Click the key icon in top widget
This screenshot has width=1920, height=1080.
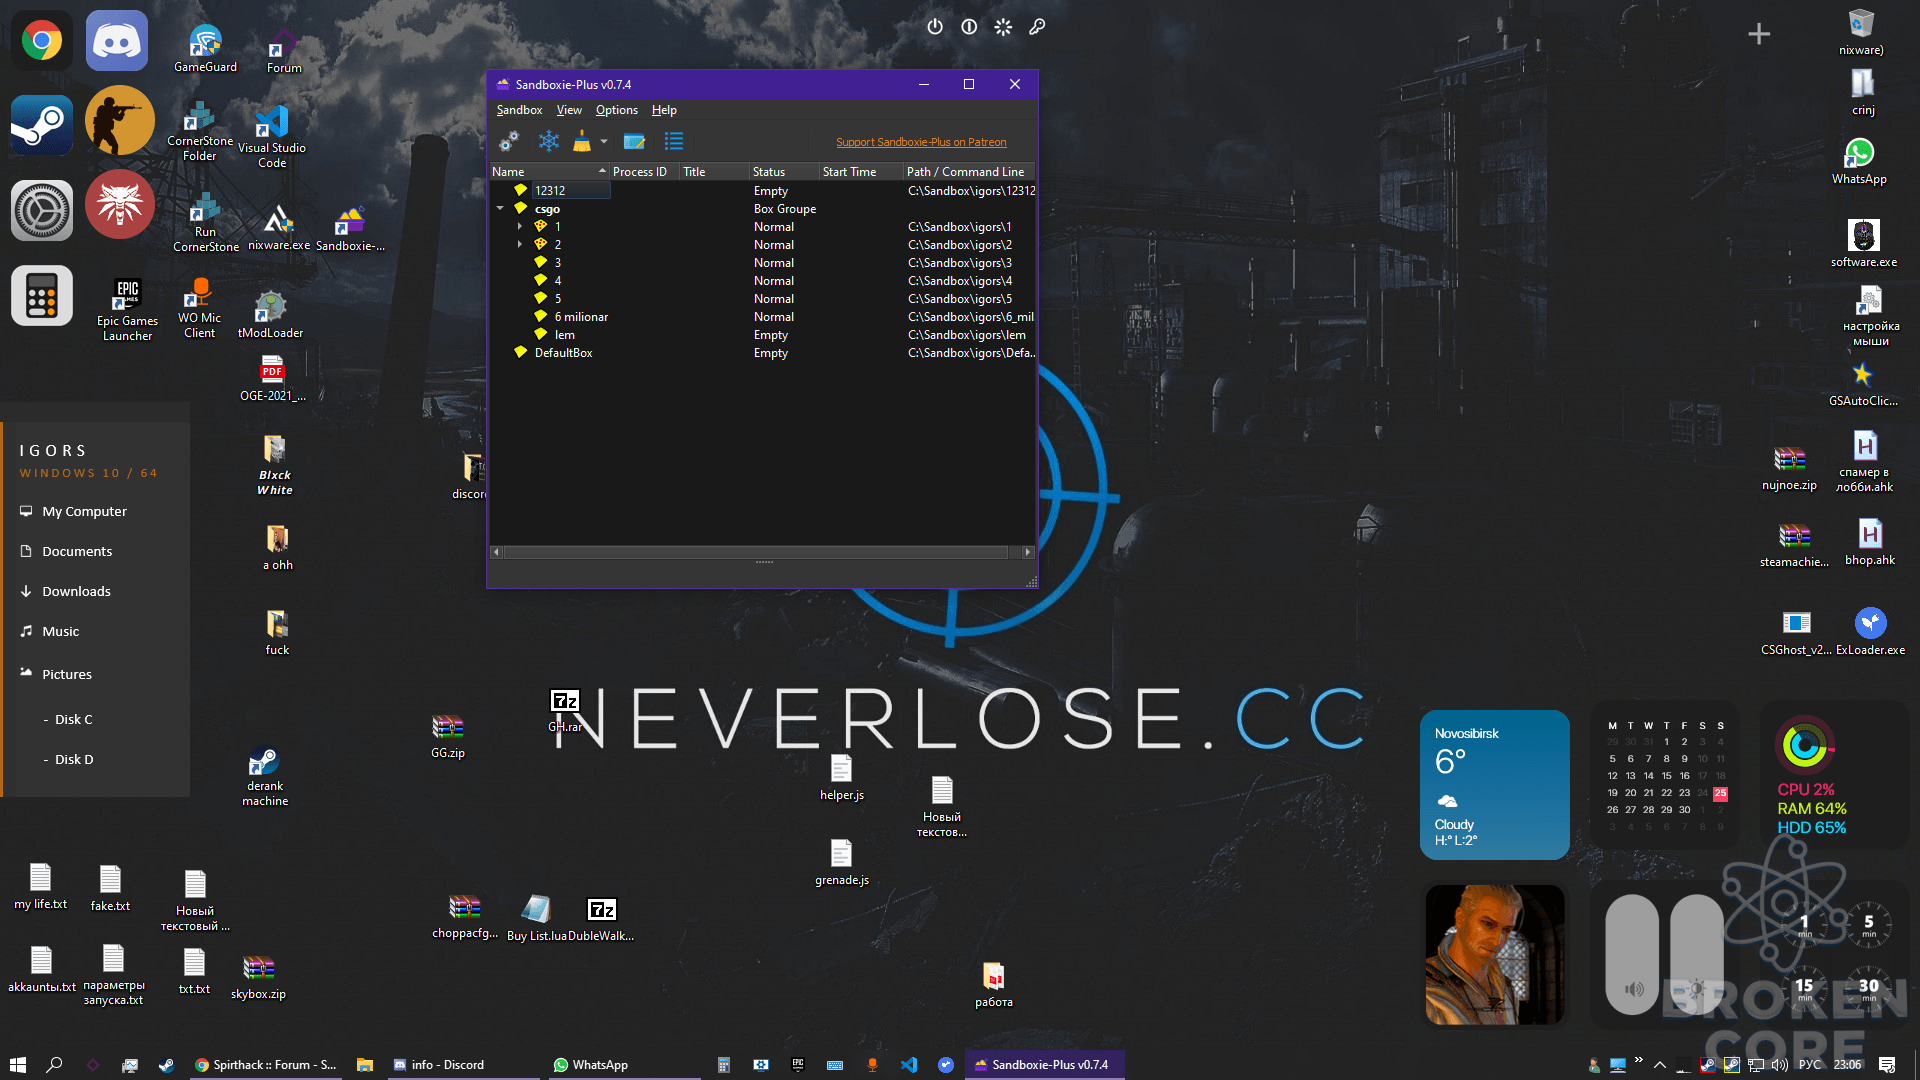1037,27
